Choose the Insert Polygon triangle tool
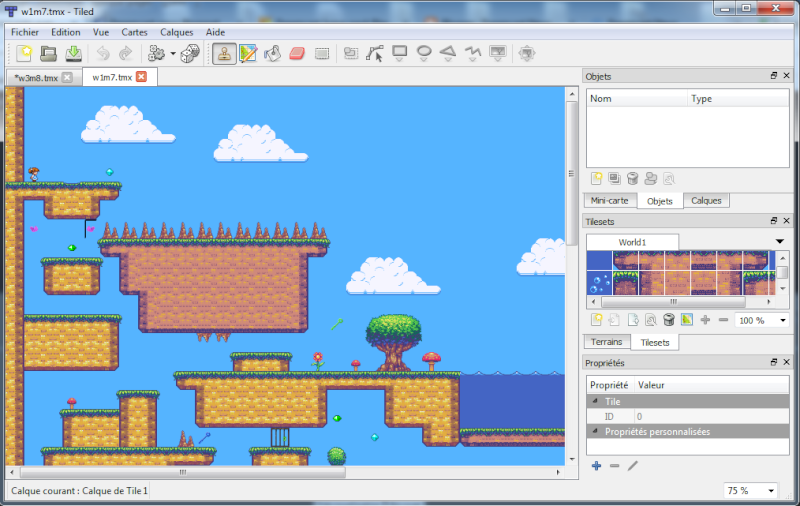 pyautogui.click(x=448, y=53)
